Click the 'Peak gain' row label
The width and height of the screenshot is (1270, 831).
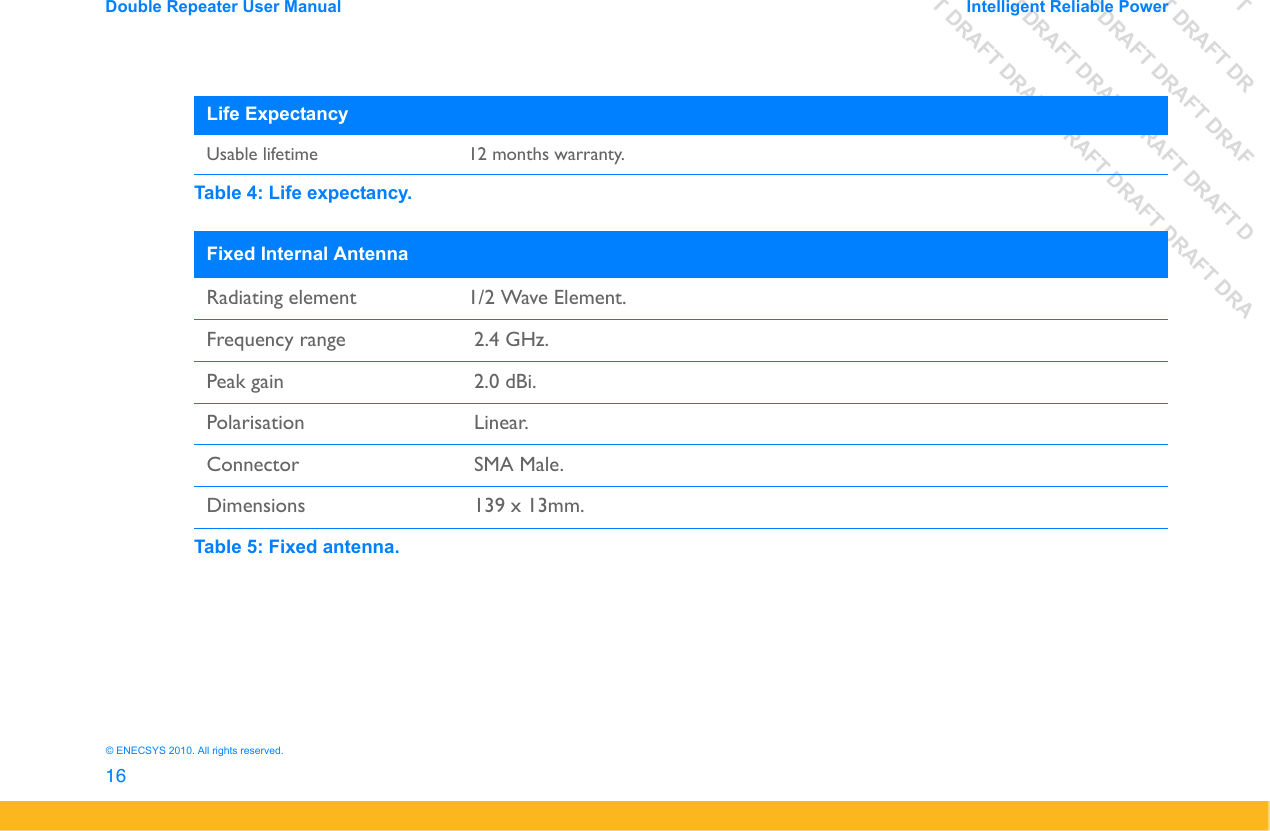pos(245,382)
